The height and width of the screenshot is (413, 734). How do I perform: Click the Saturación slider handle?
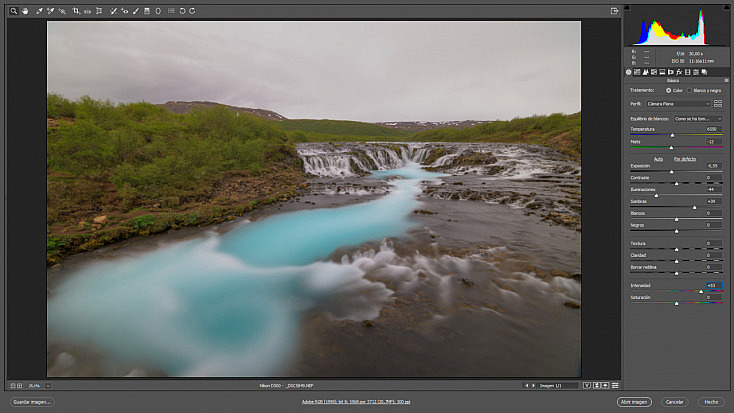click(x=676, y=303)
